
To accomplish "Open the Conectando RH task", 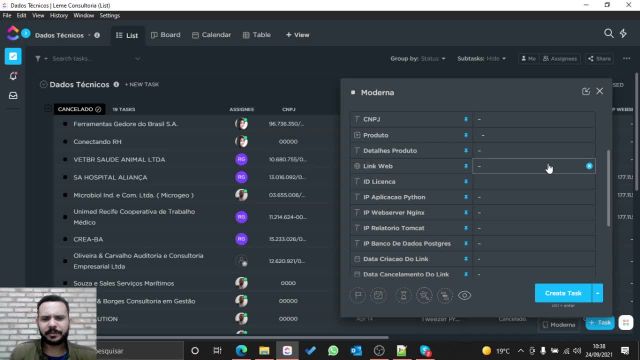I will 97,142.
